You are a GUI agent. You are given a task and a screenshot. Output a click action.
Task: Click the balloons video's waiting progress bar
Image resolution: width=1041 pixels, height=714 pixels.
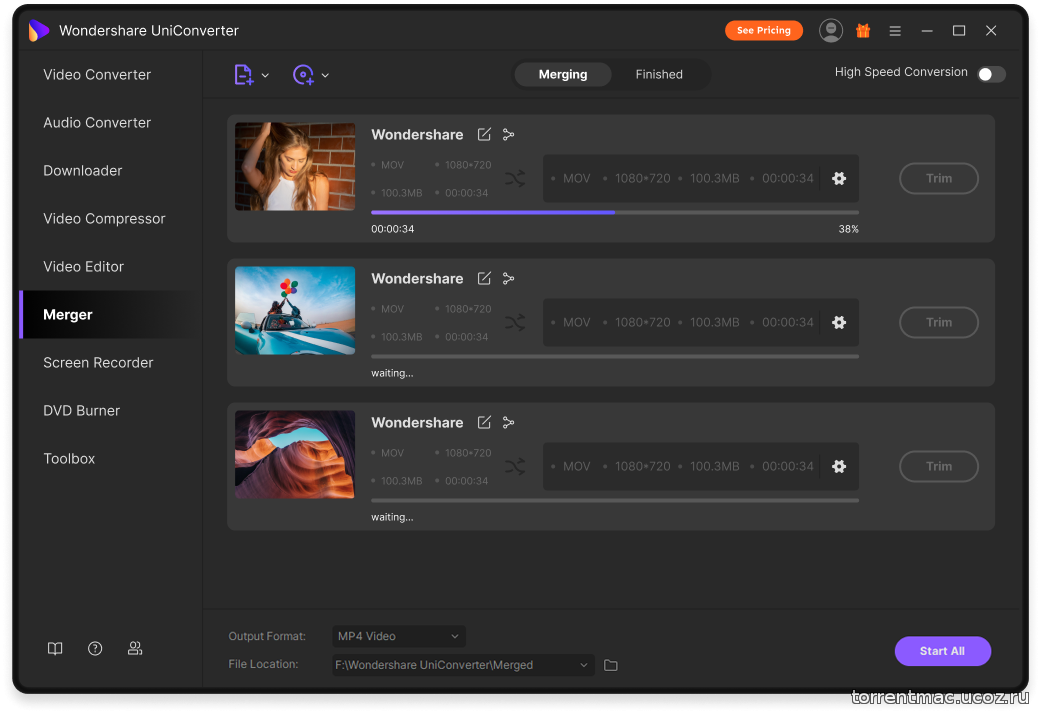tap(615, 357)
